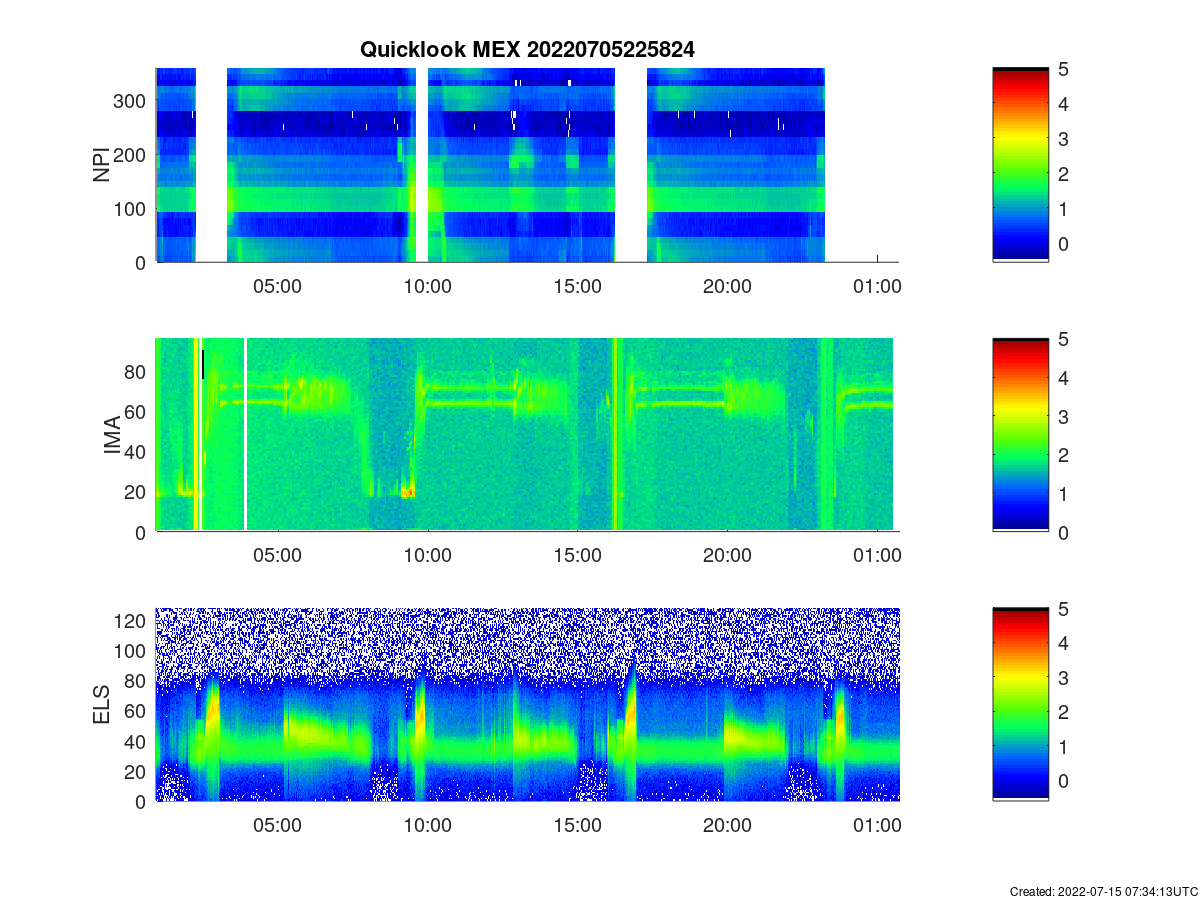
Task: Click the 'Created: 2022-07-15 07:34:13UTC' timestamp
Action: pyautogui.click(x=1103, y=891)
